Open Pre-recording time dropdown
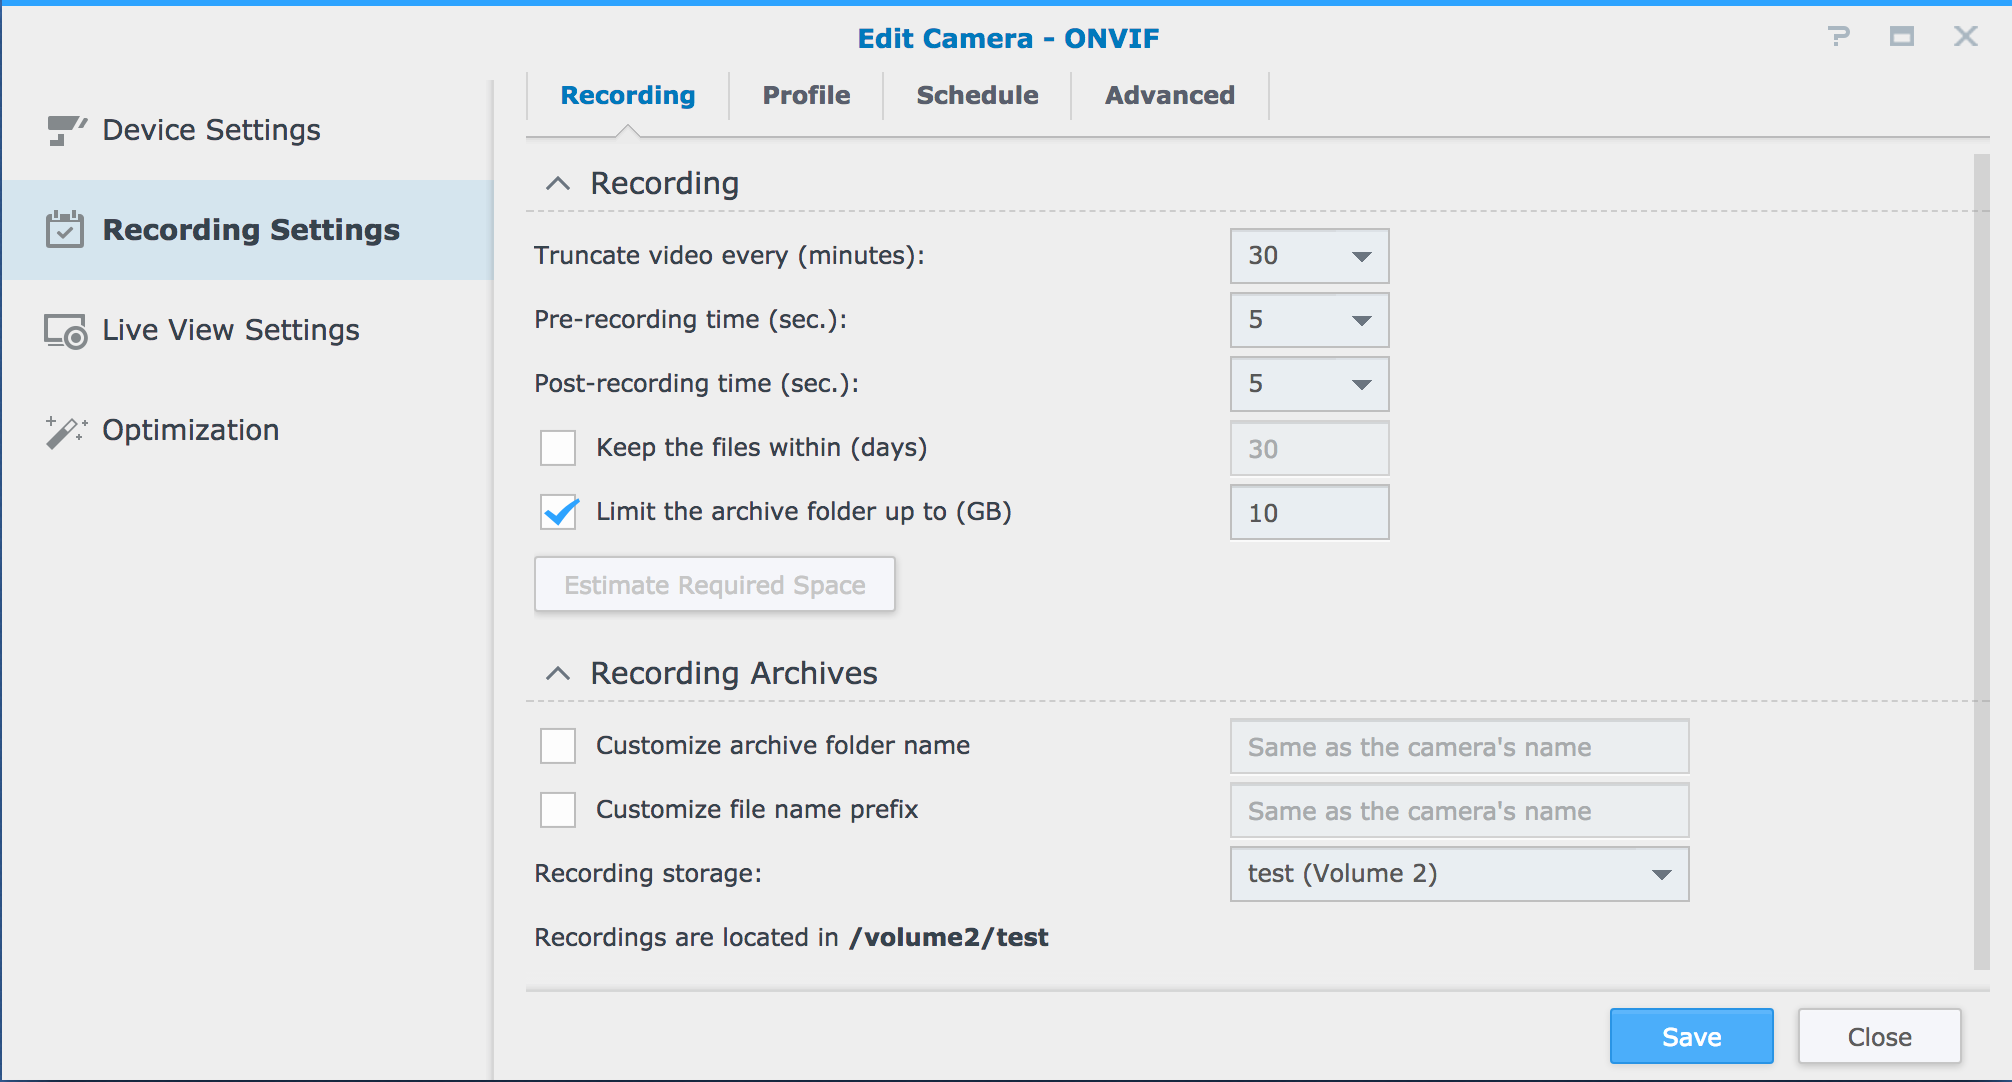This screenshot has height=1082, width=2012. point(1360,320)
